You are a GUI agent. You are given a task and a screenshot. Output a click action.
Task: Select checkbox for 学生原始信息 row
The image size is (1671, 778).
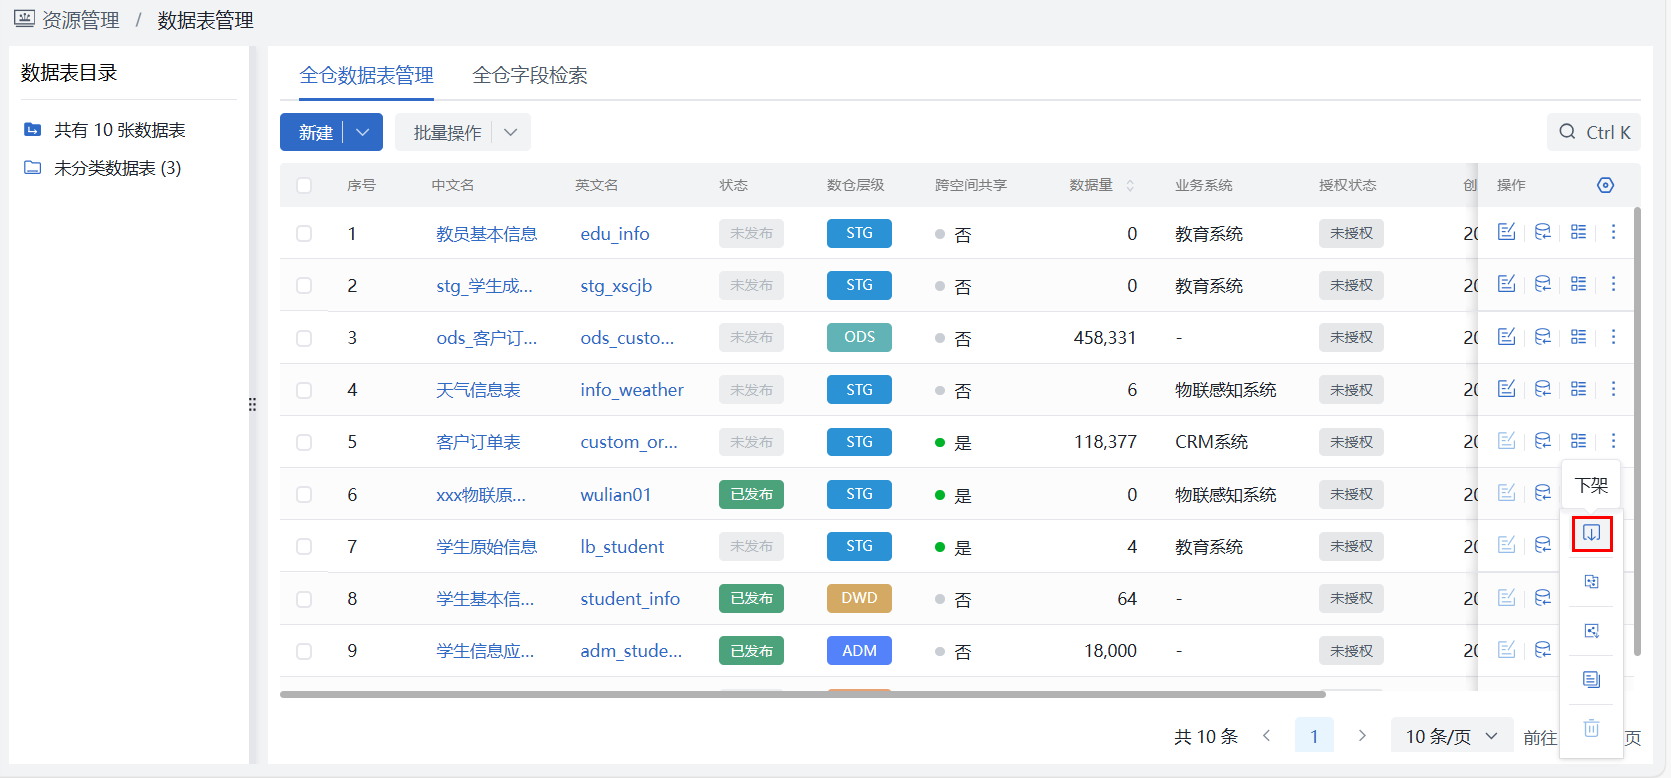tap(304, 546)
